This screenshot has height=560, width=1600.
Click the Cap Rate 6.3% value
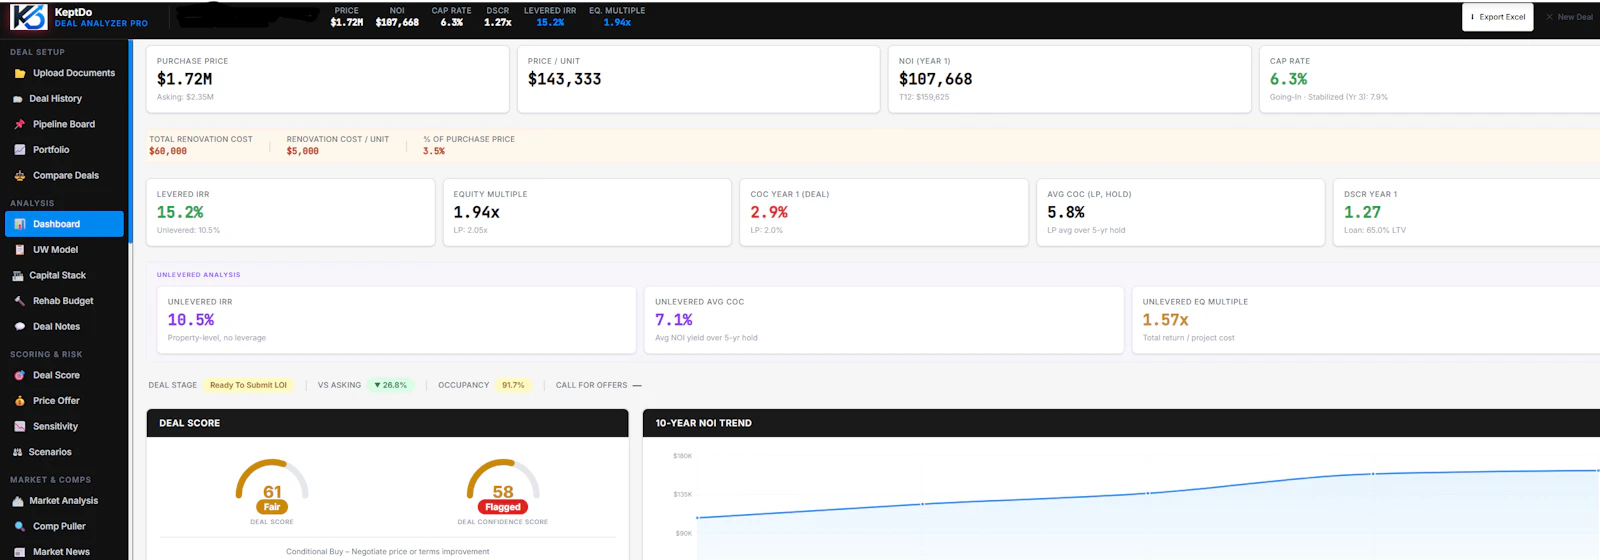coord(1288,79)
